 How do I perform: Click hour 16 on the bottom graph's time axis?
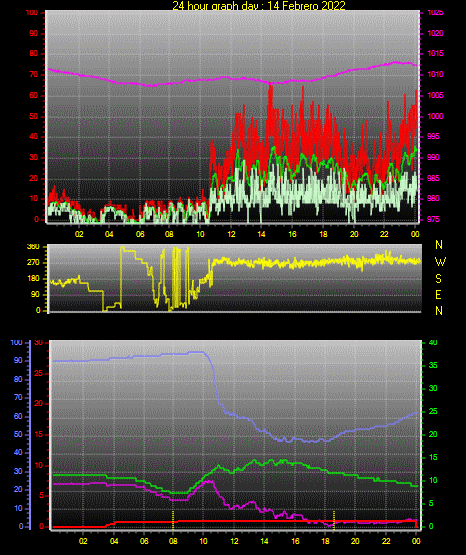(295, 541)
